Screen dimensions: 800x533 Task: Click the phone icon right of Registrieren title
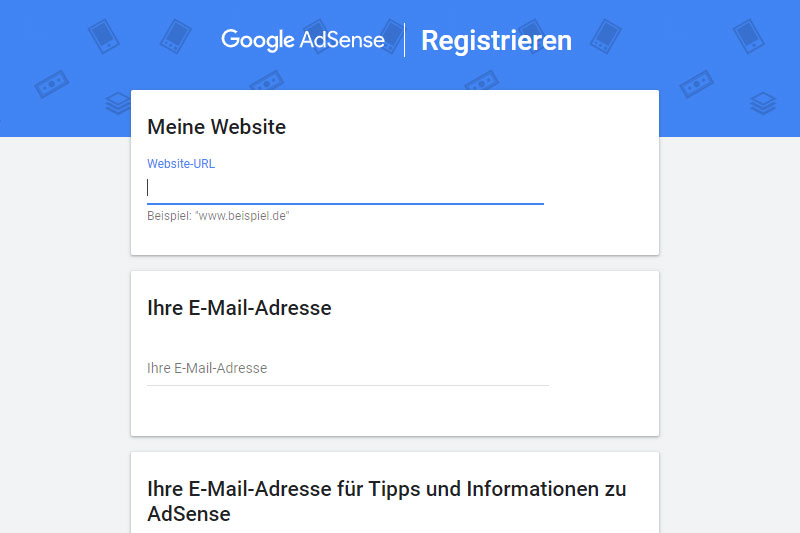click(604, 37)
